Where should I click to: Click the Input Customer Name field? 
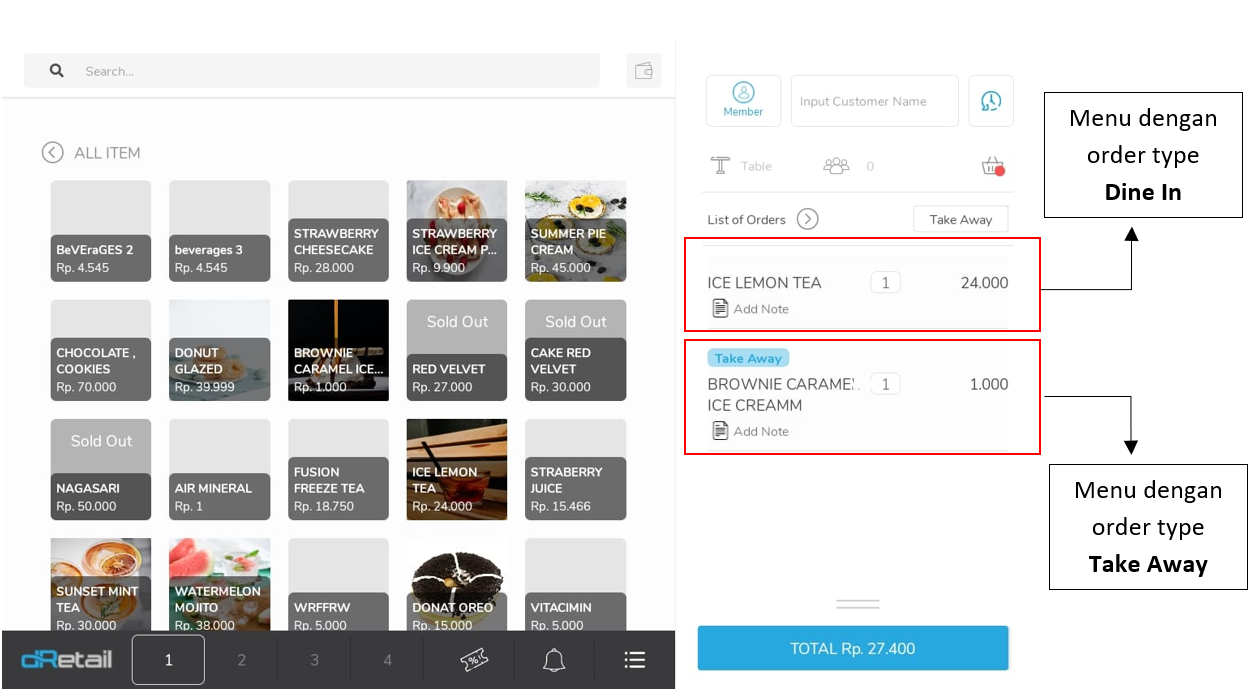pos(874,101)
